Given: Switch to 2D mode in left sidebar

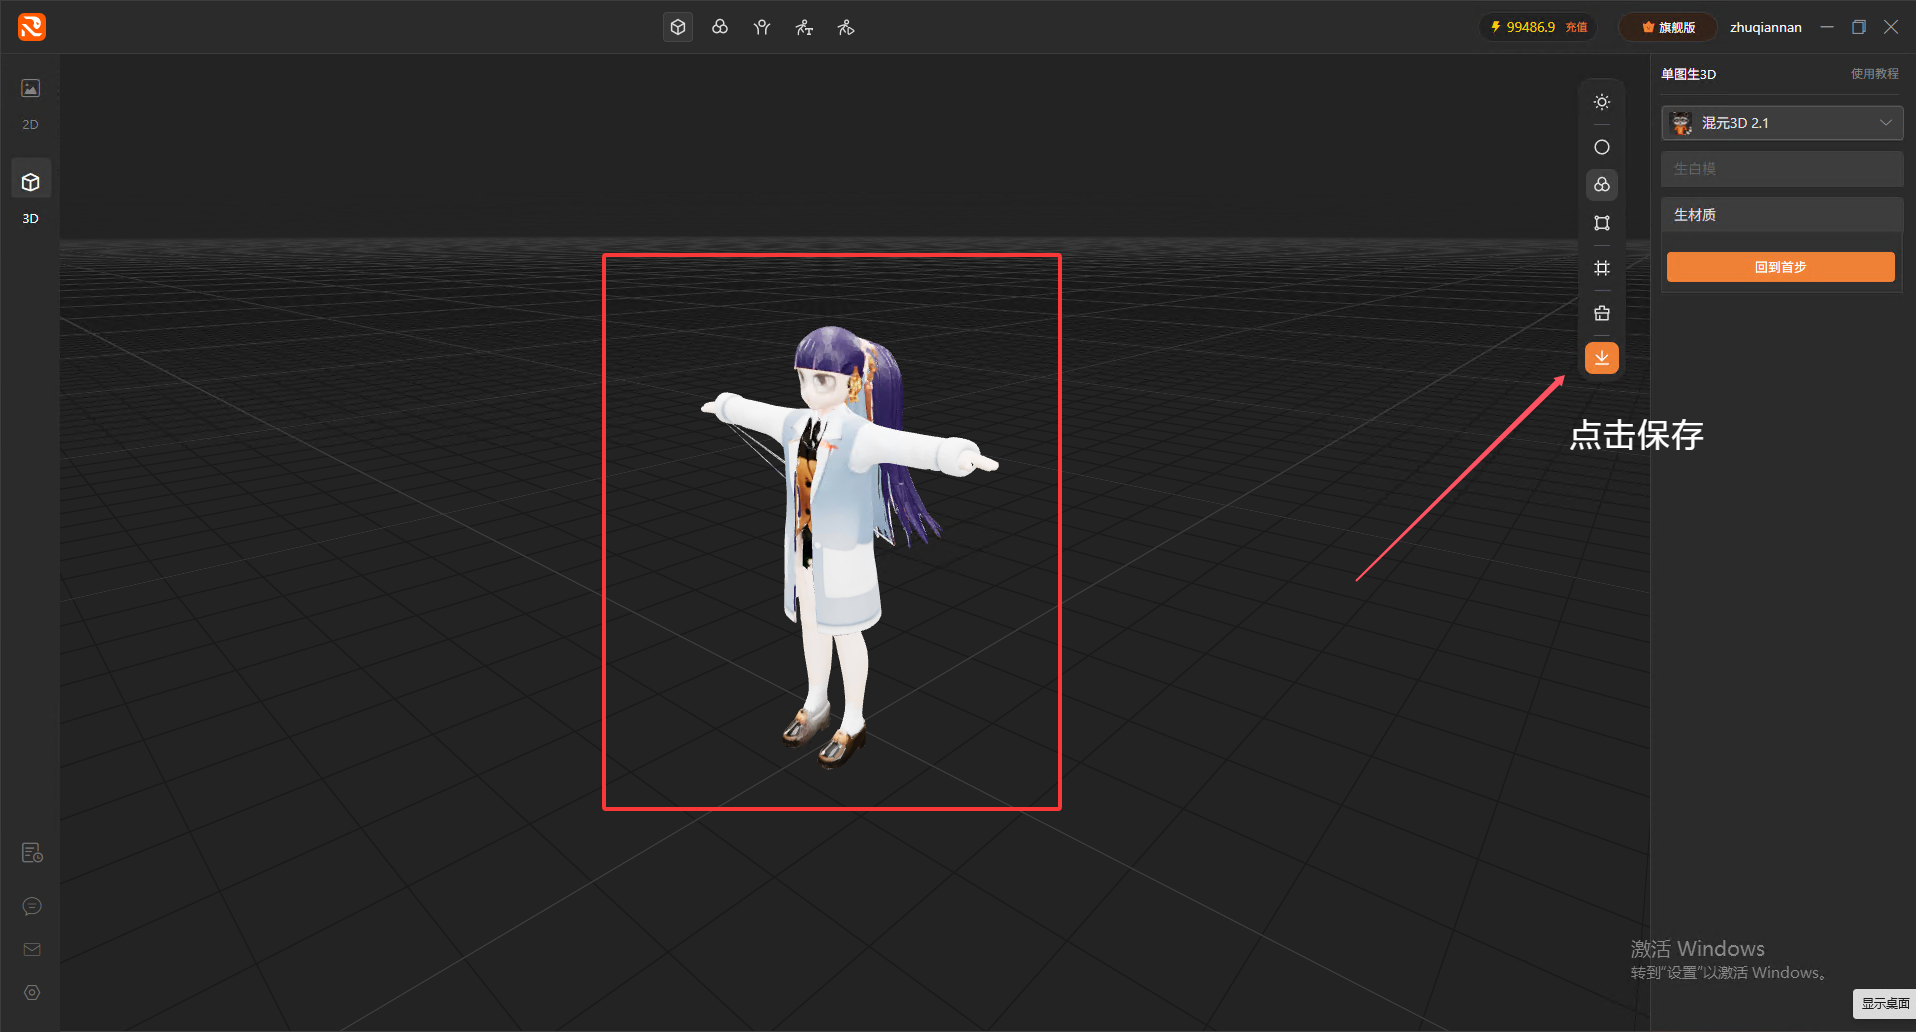Looking at the screenshot, I should [31, 103].
